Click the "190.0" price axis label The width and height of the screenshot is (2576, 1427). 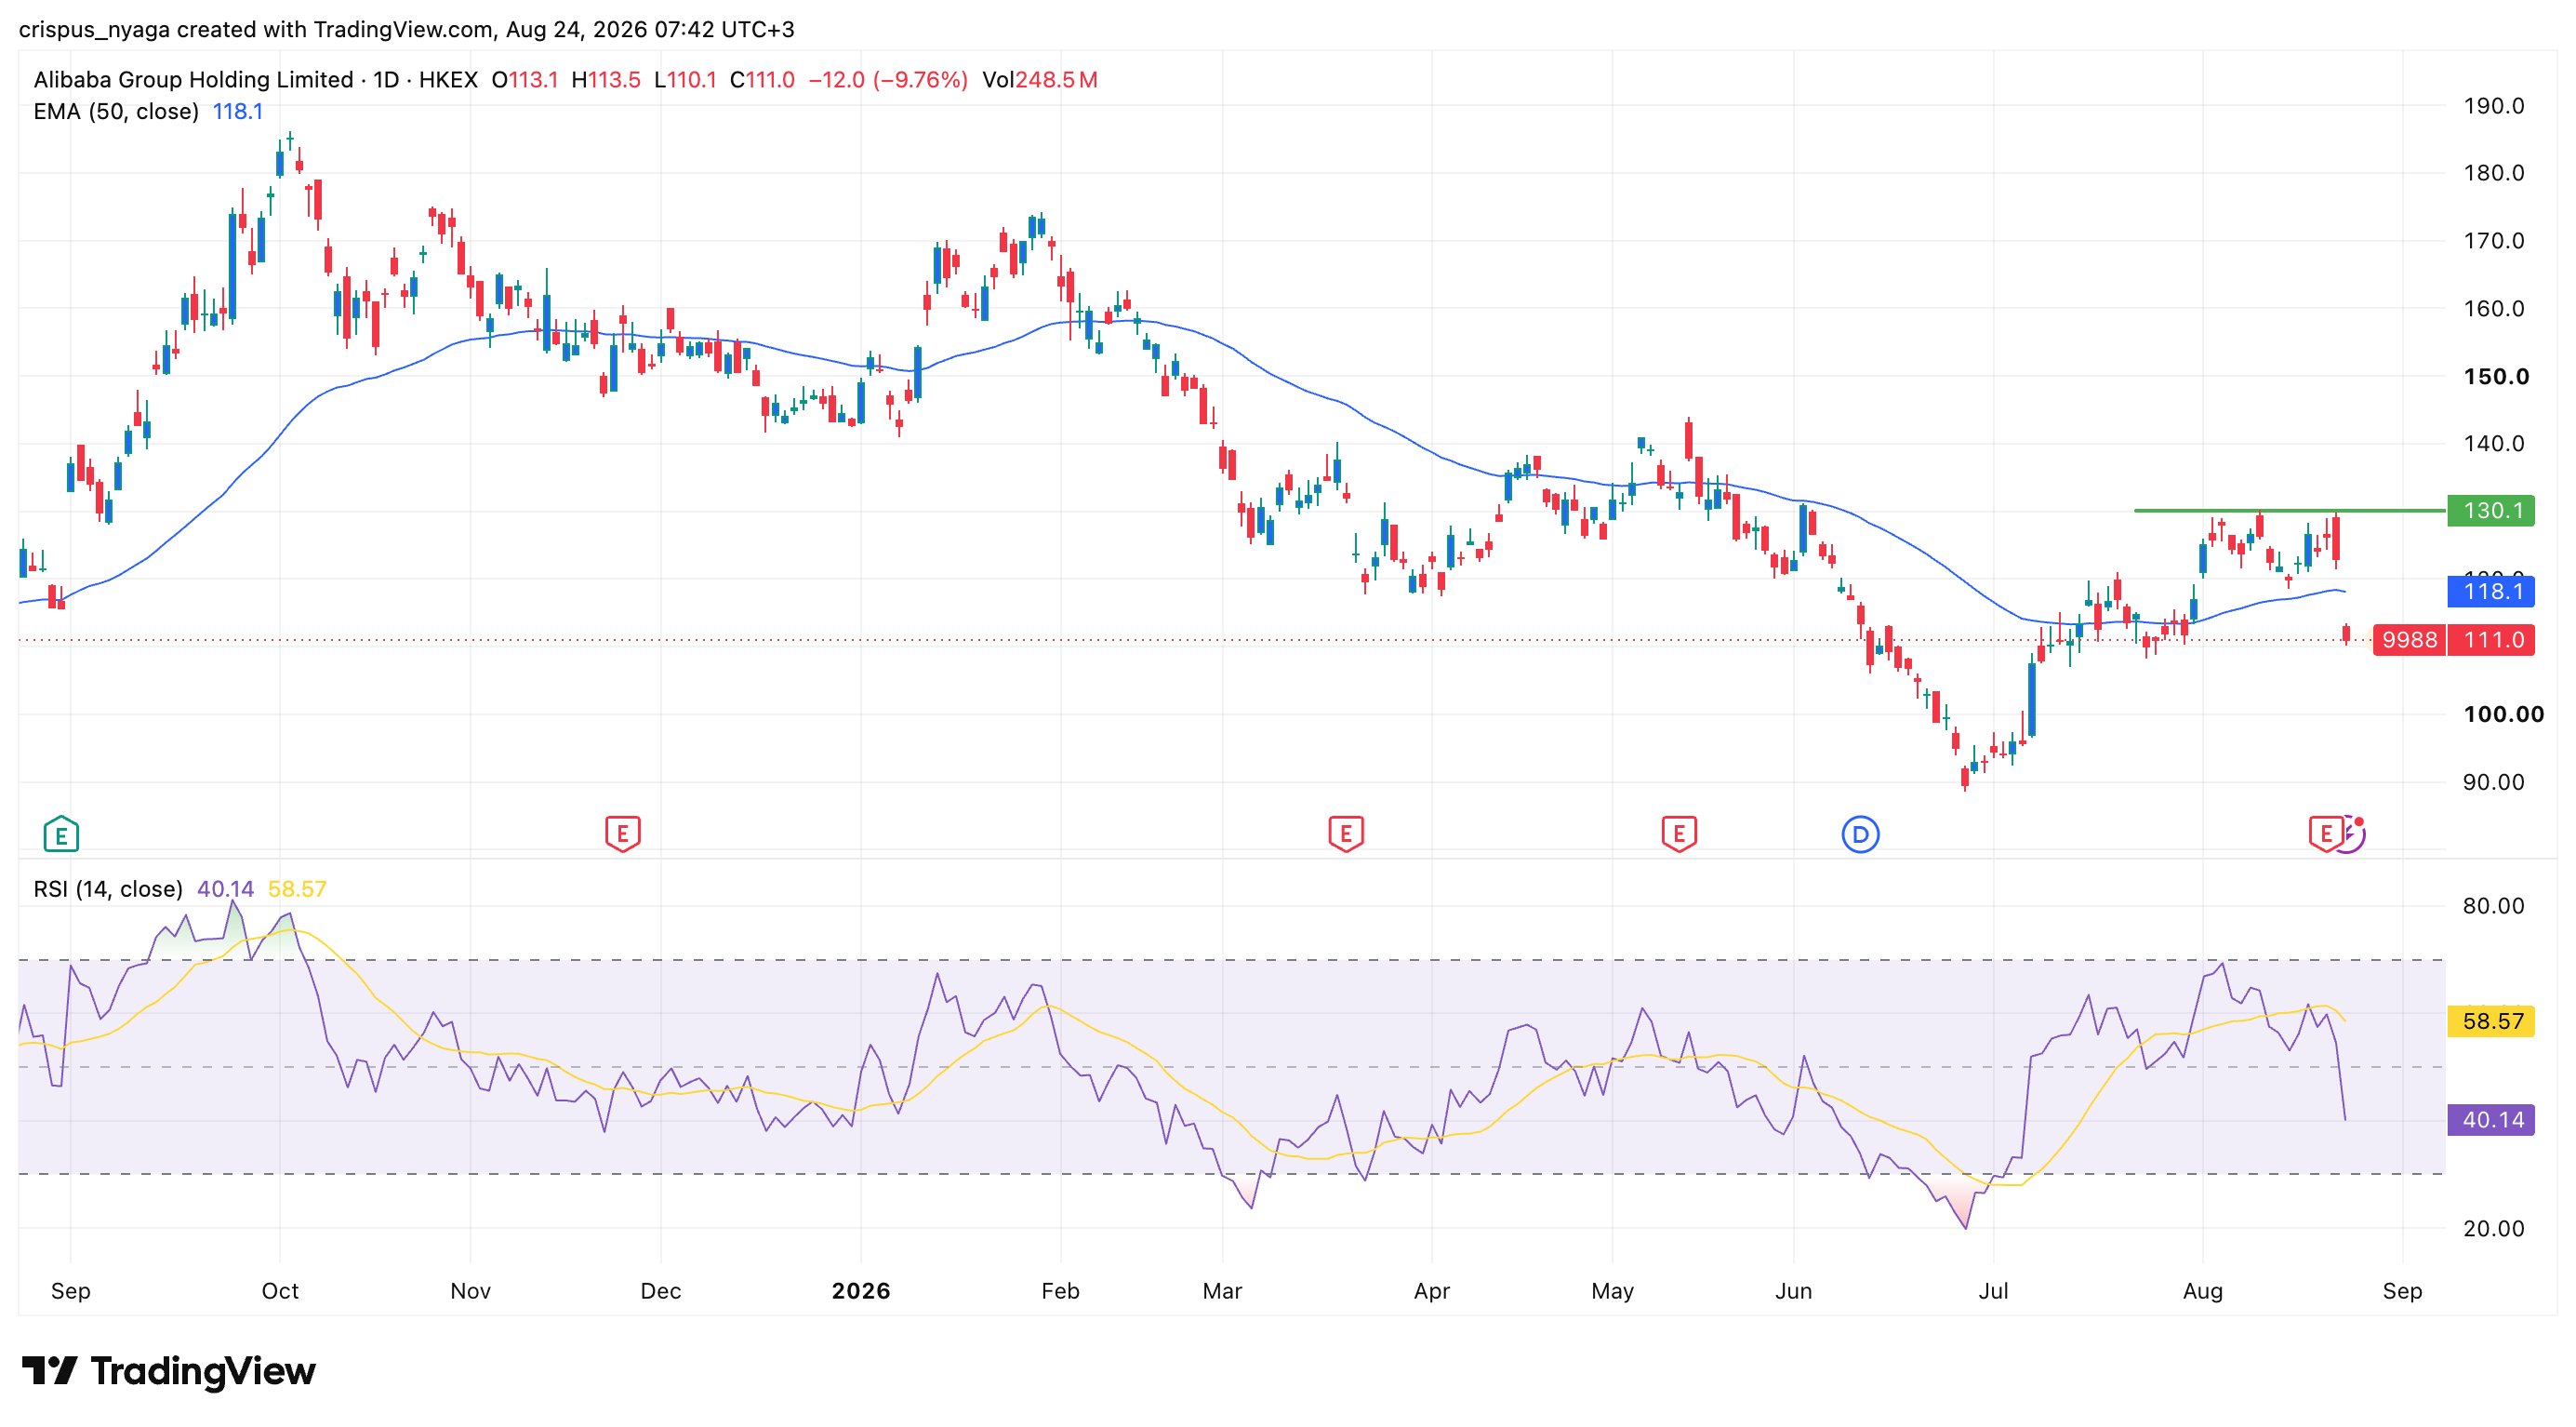pos(2493,106)
